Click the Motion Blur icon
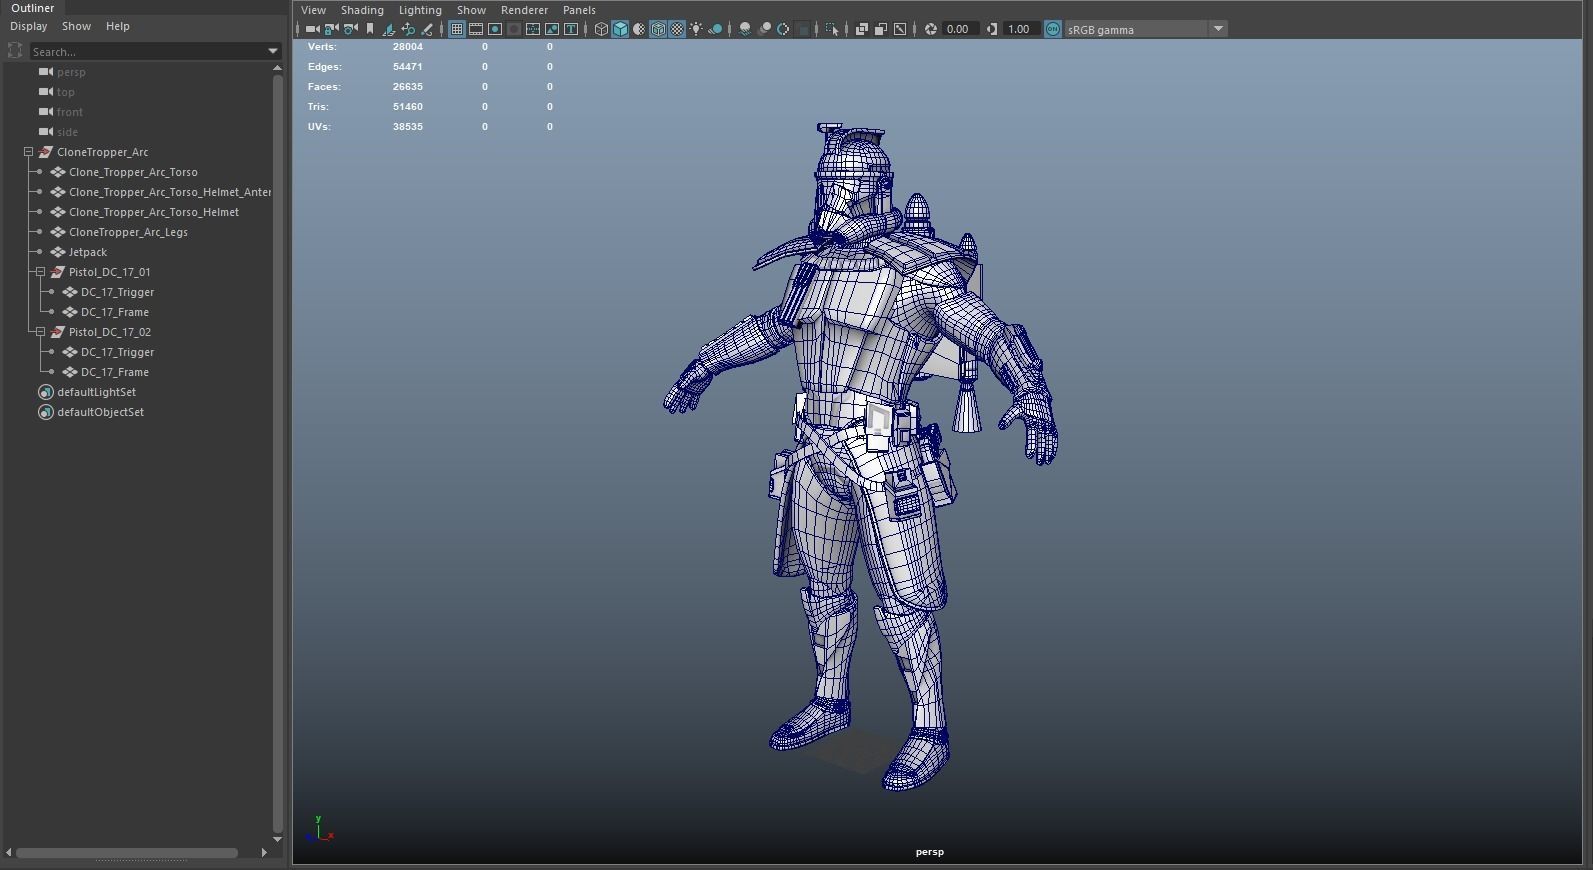Screen dimensions: 1593x870 pos(764,29)
